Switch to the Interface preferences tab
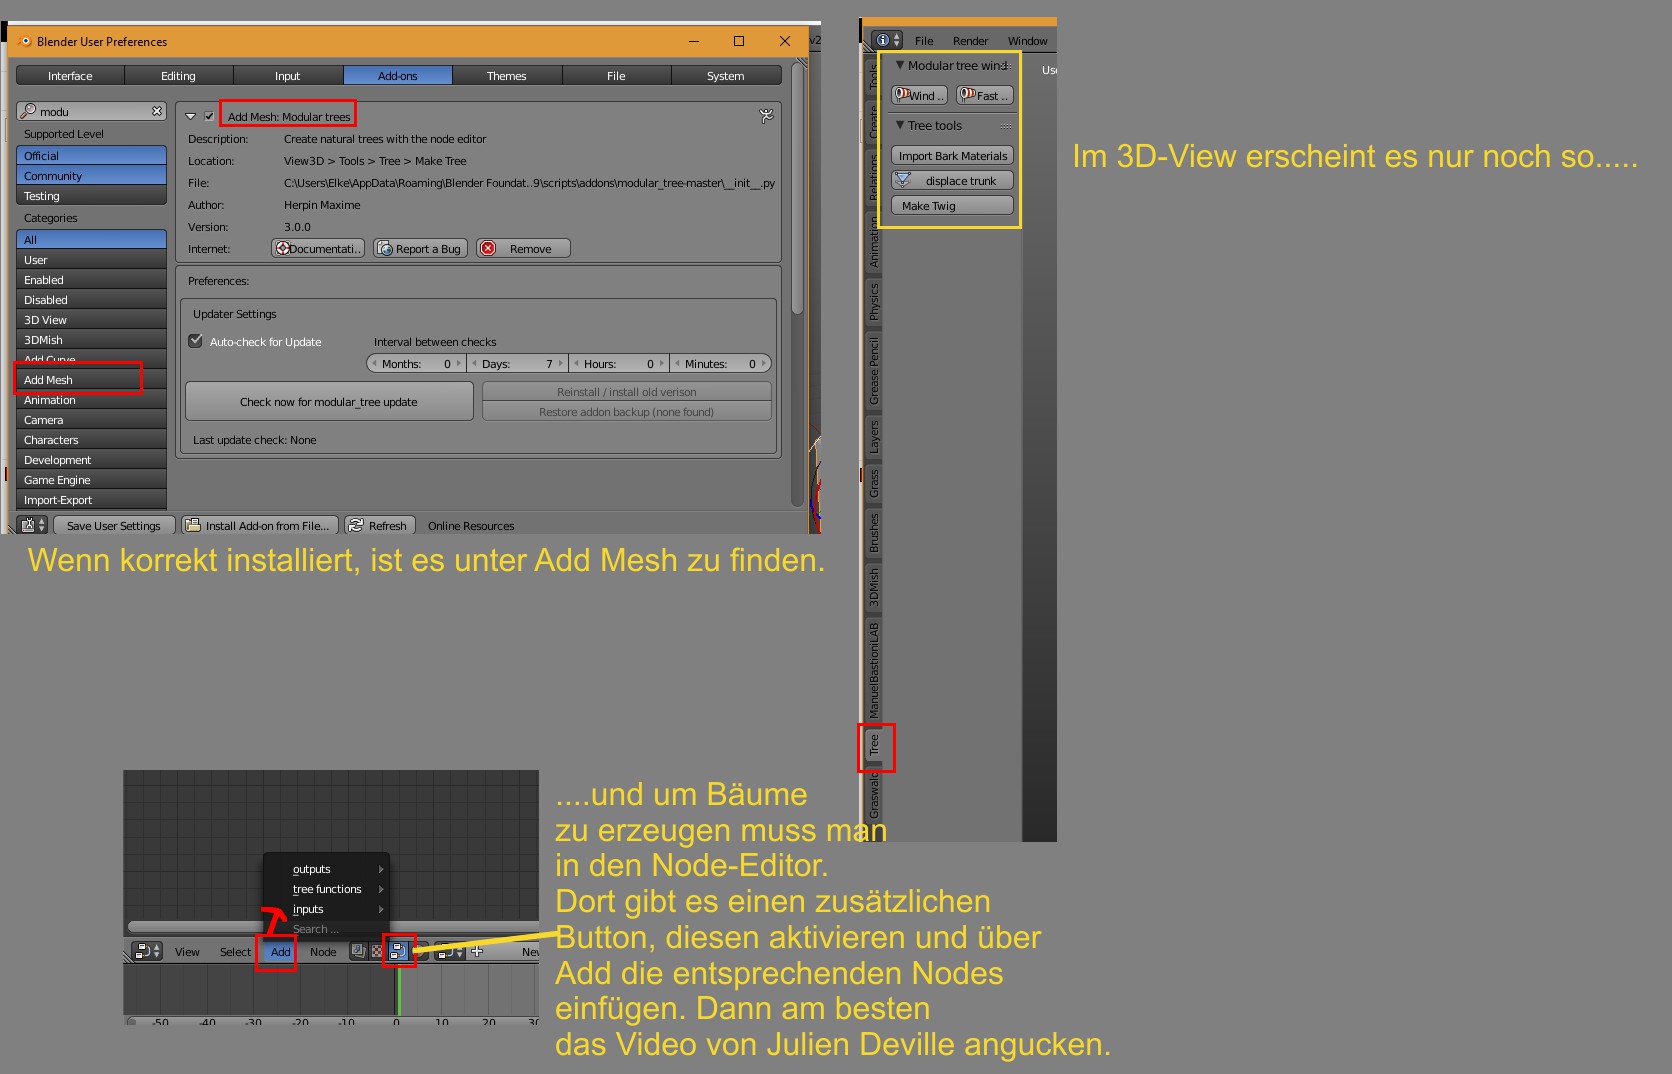This screenshot has height=1074, width=1672. (x=70, y=75)
